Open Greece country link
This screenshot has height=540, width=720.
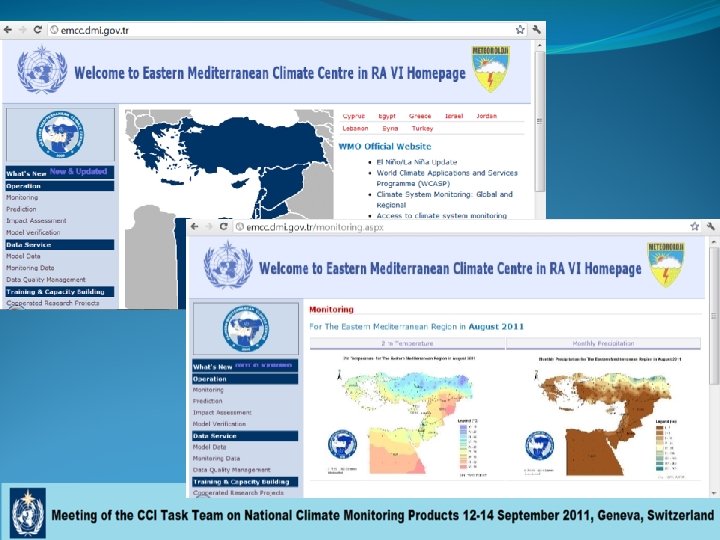(420, 116)
